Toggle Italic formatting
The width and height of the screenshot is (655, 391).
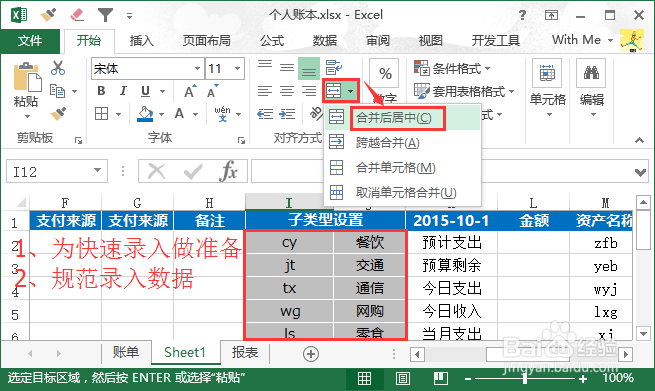pos(123,91)
